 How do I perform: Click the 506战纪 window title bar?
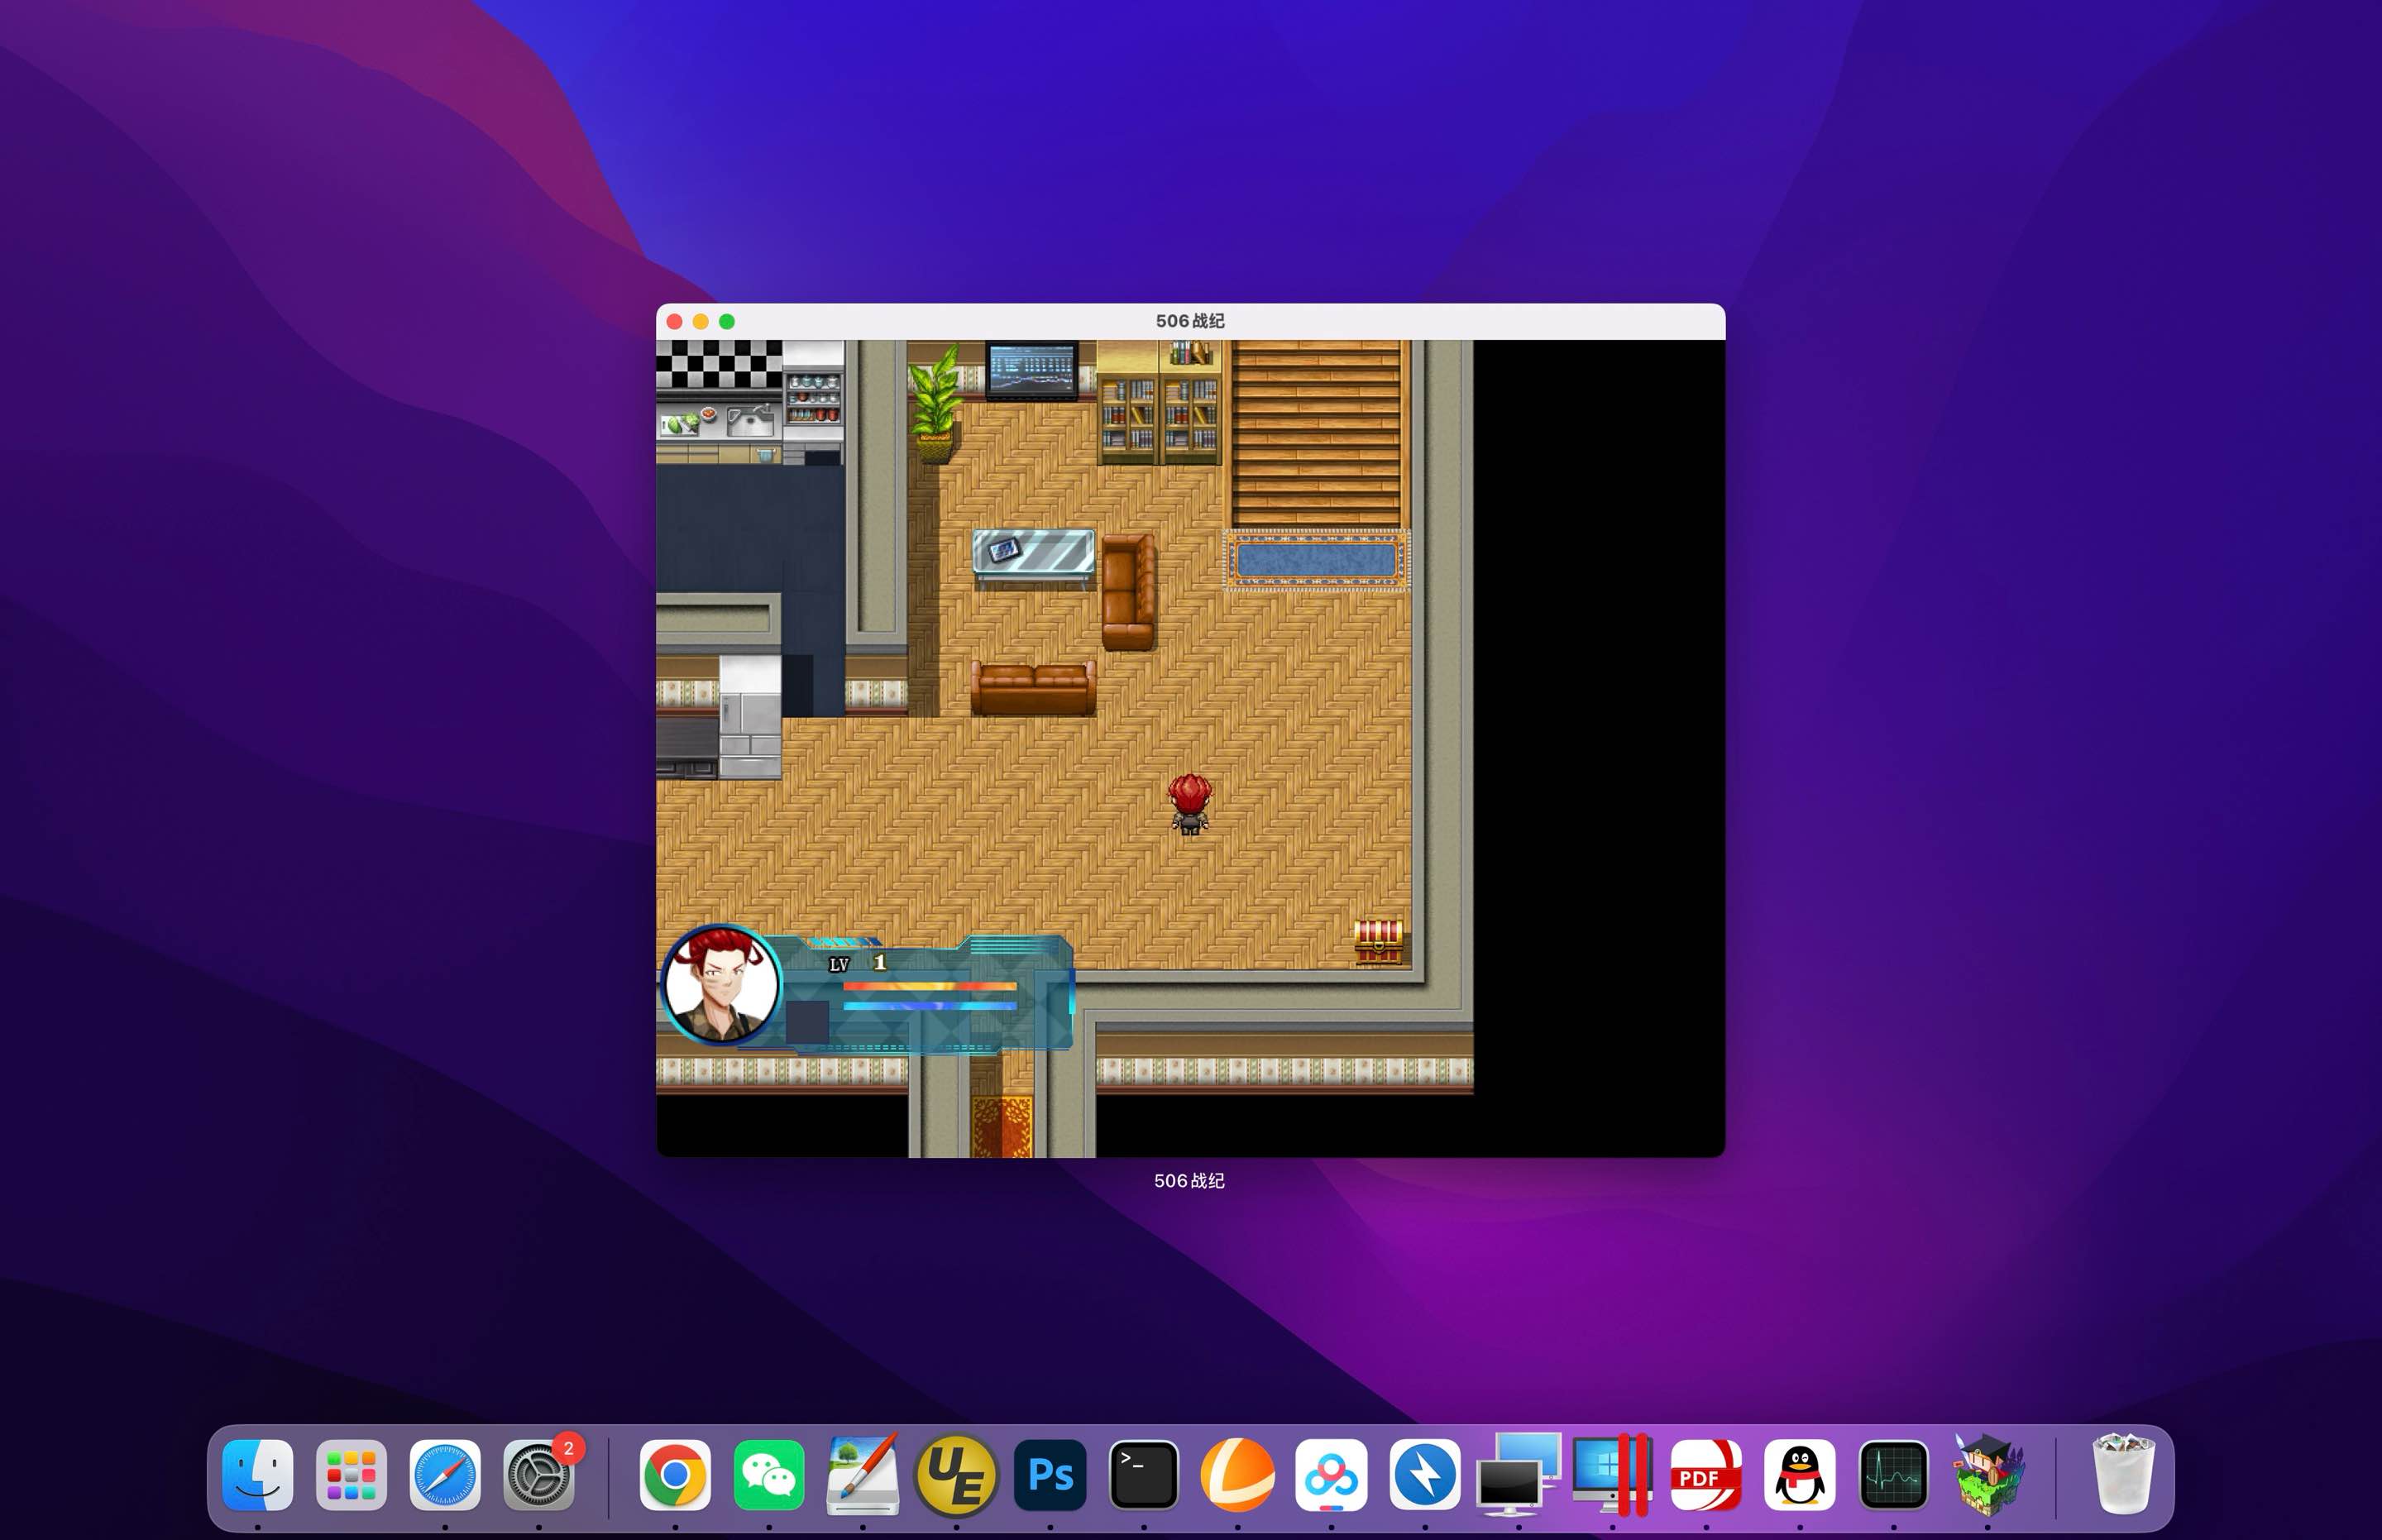pyautogui.click(x=1190, y=321)
